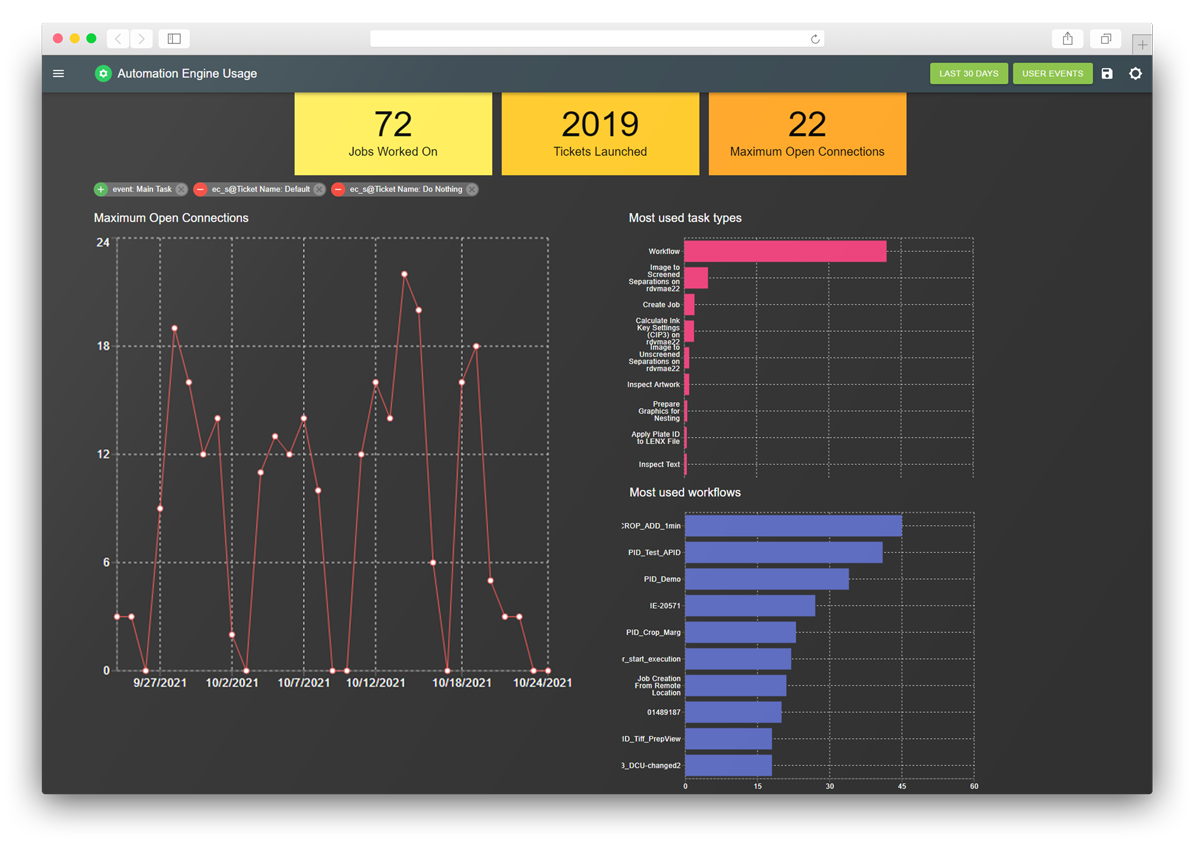Navigate forward with the browser arrow
This screenshot has height=855, width=1200.
point(141,38)
